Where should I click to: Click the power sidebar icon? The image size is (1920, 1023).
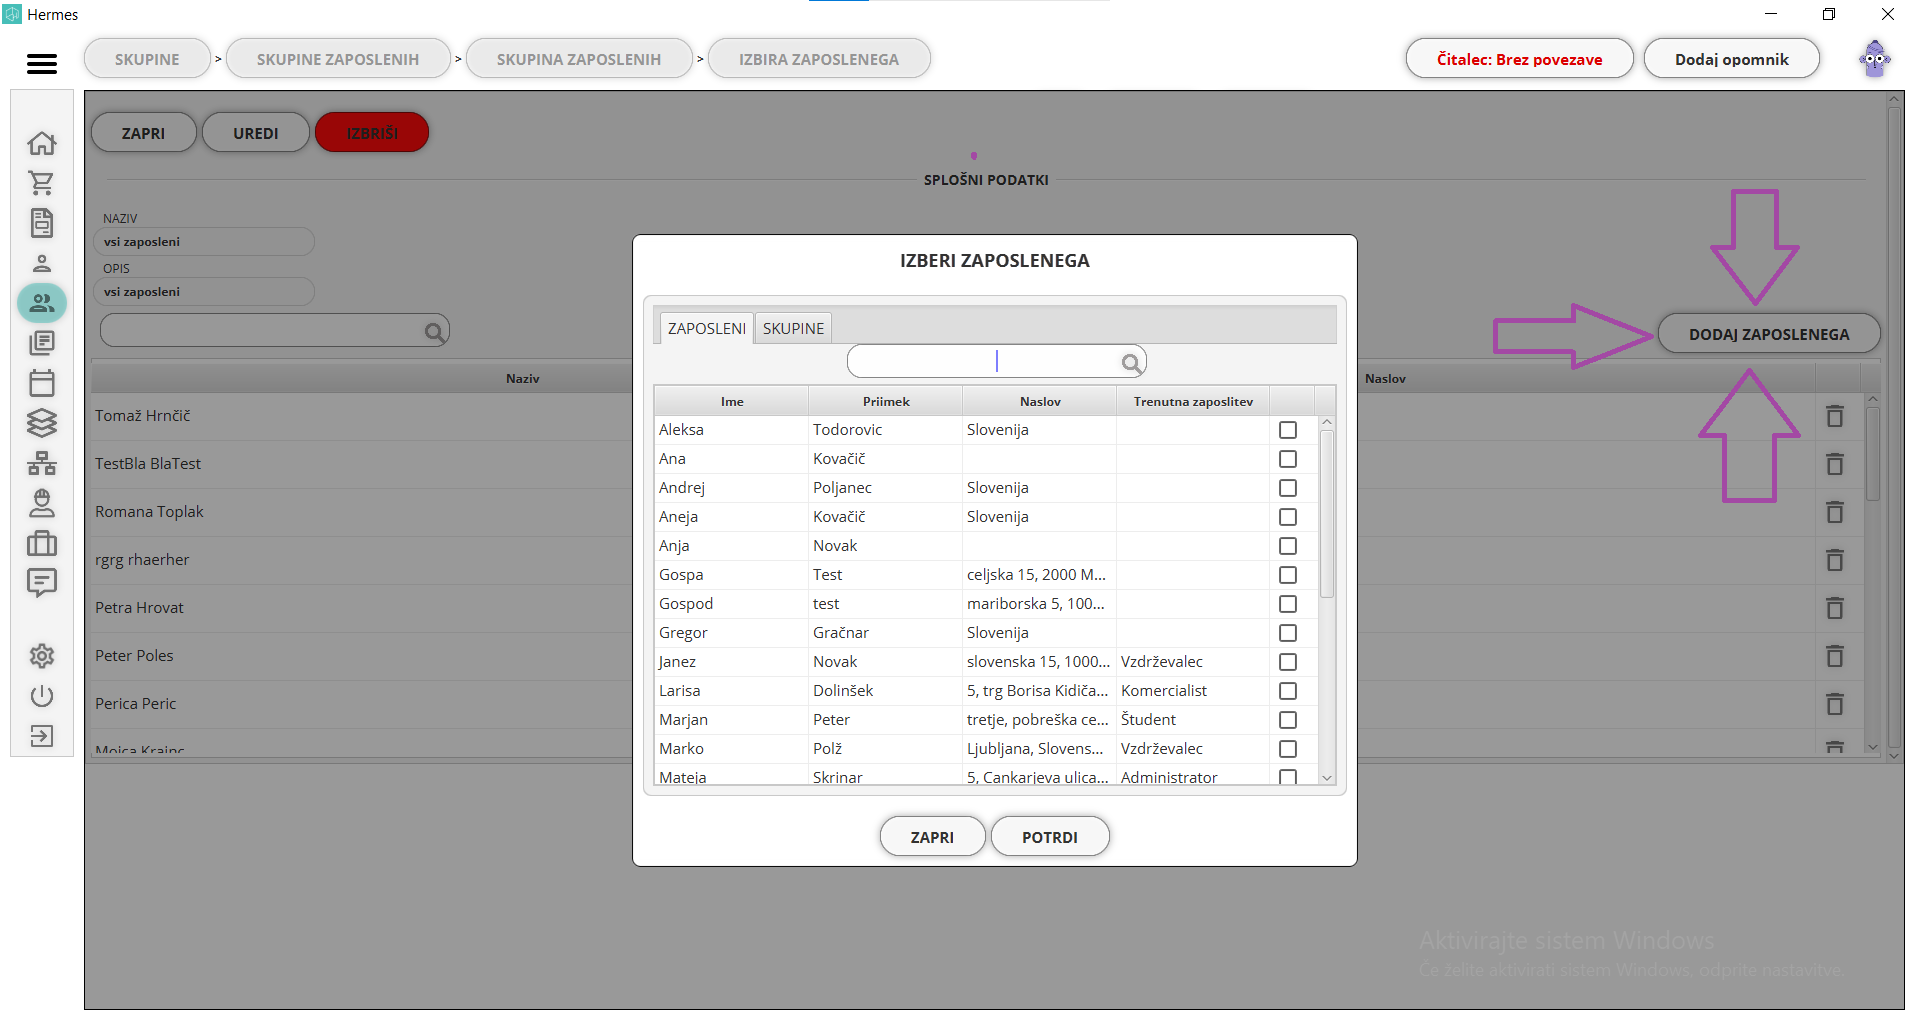(x=42, y=696)
